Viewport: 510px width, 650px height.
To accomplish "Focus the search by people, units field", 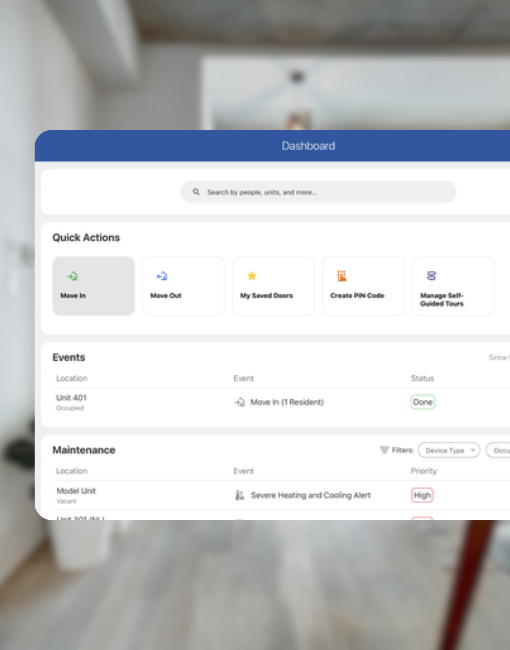I will pyautogui.click(x=318, y=192).
